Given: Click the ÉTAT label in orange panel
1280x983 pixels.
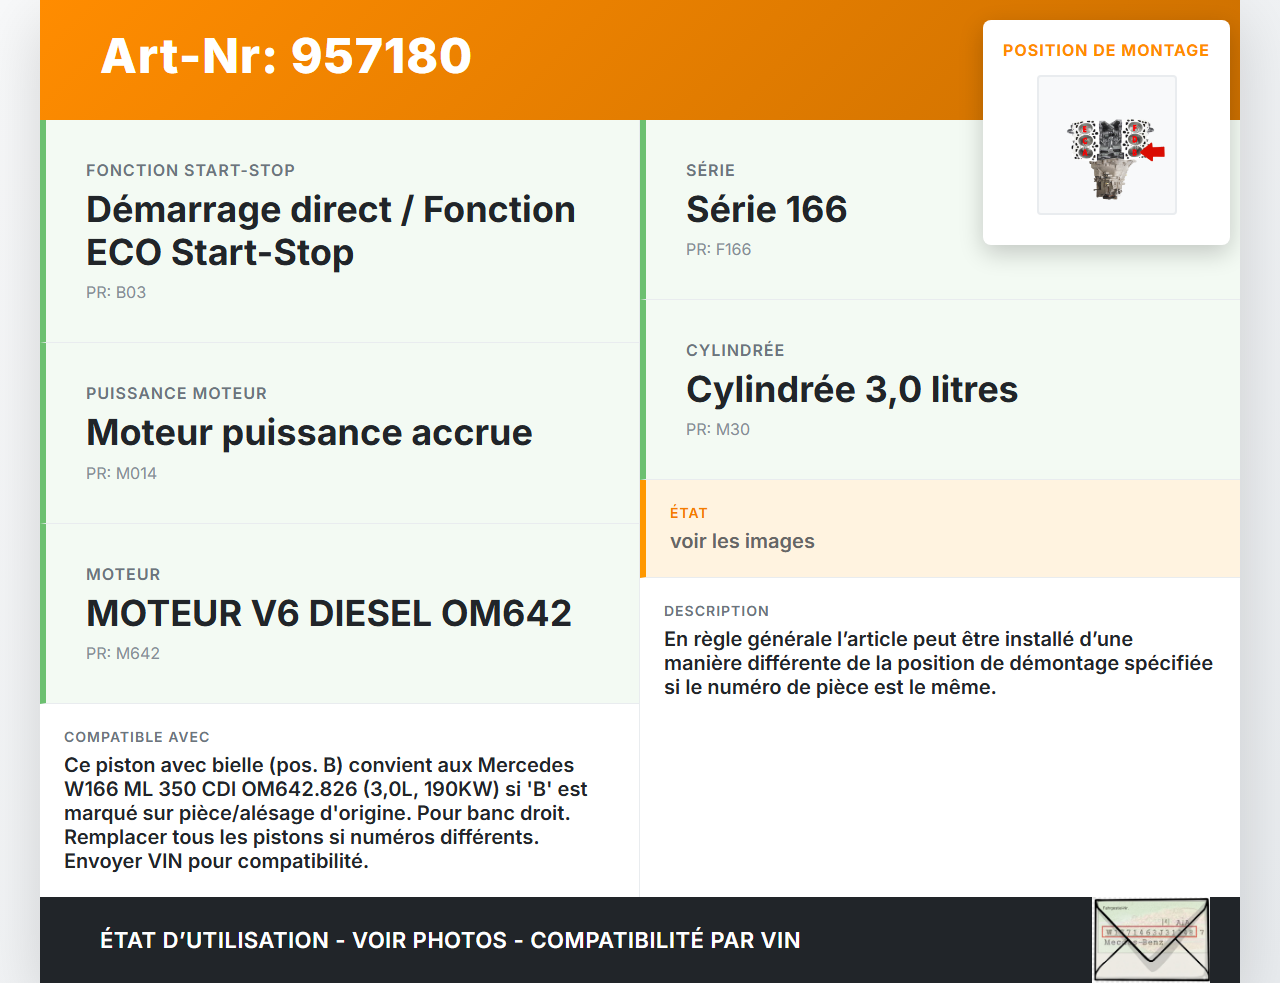Looking at the screenshot, I should click(688, 513).
